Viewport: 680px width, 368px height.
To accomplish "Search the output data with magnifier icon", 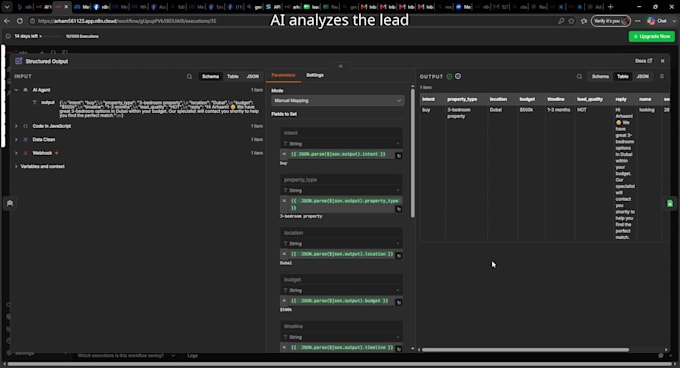I will coord(579,77).
